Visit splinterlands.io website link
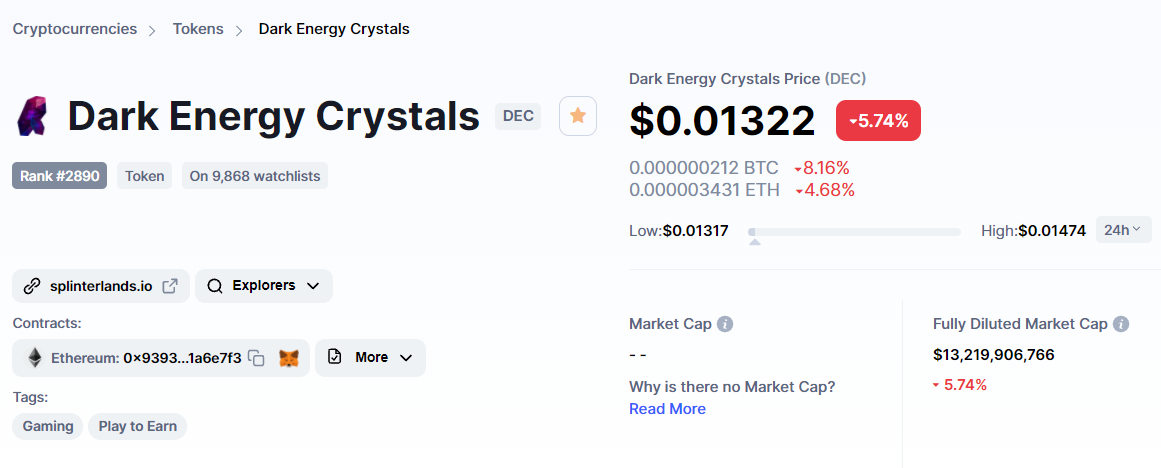 click(101, 286)
